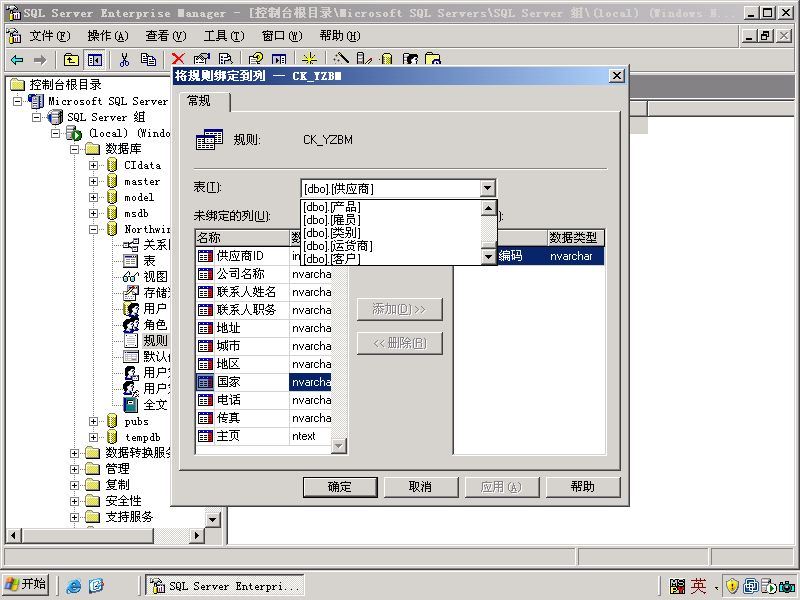Click the Copy toolbar icon

coord(148,60)
